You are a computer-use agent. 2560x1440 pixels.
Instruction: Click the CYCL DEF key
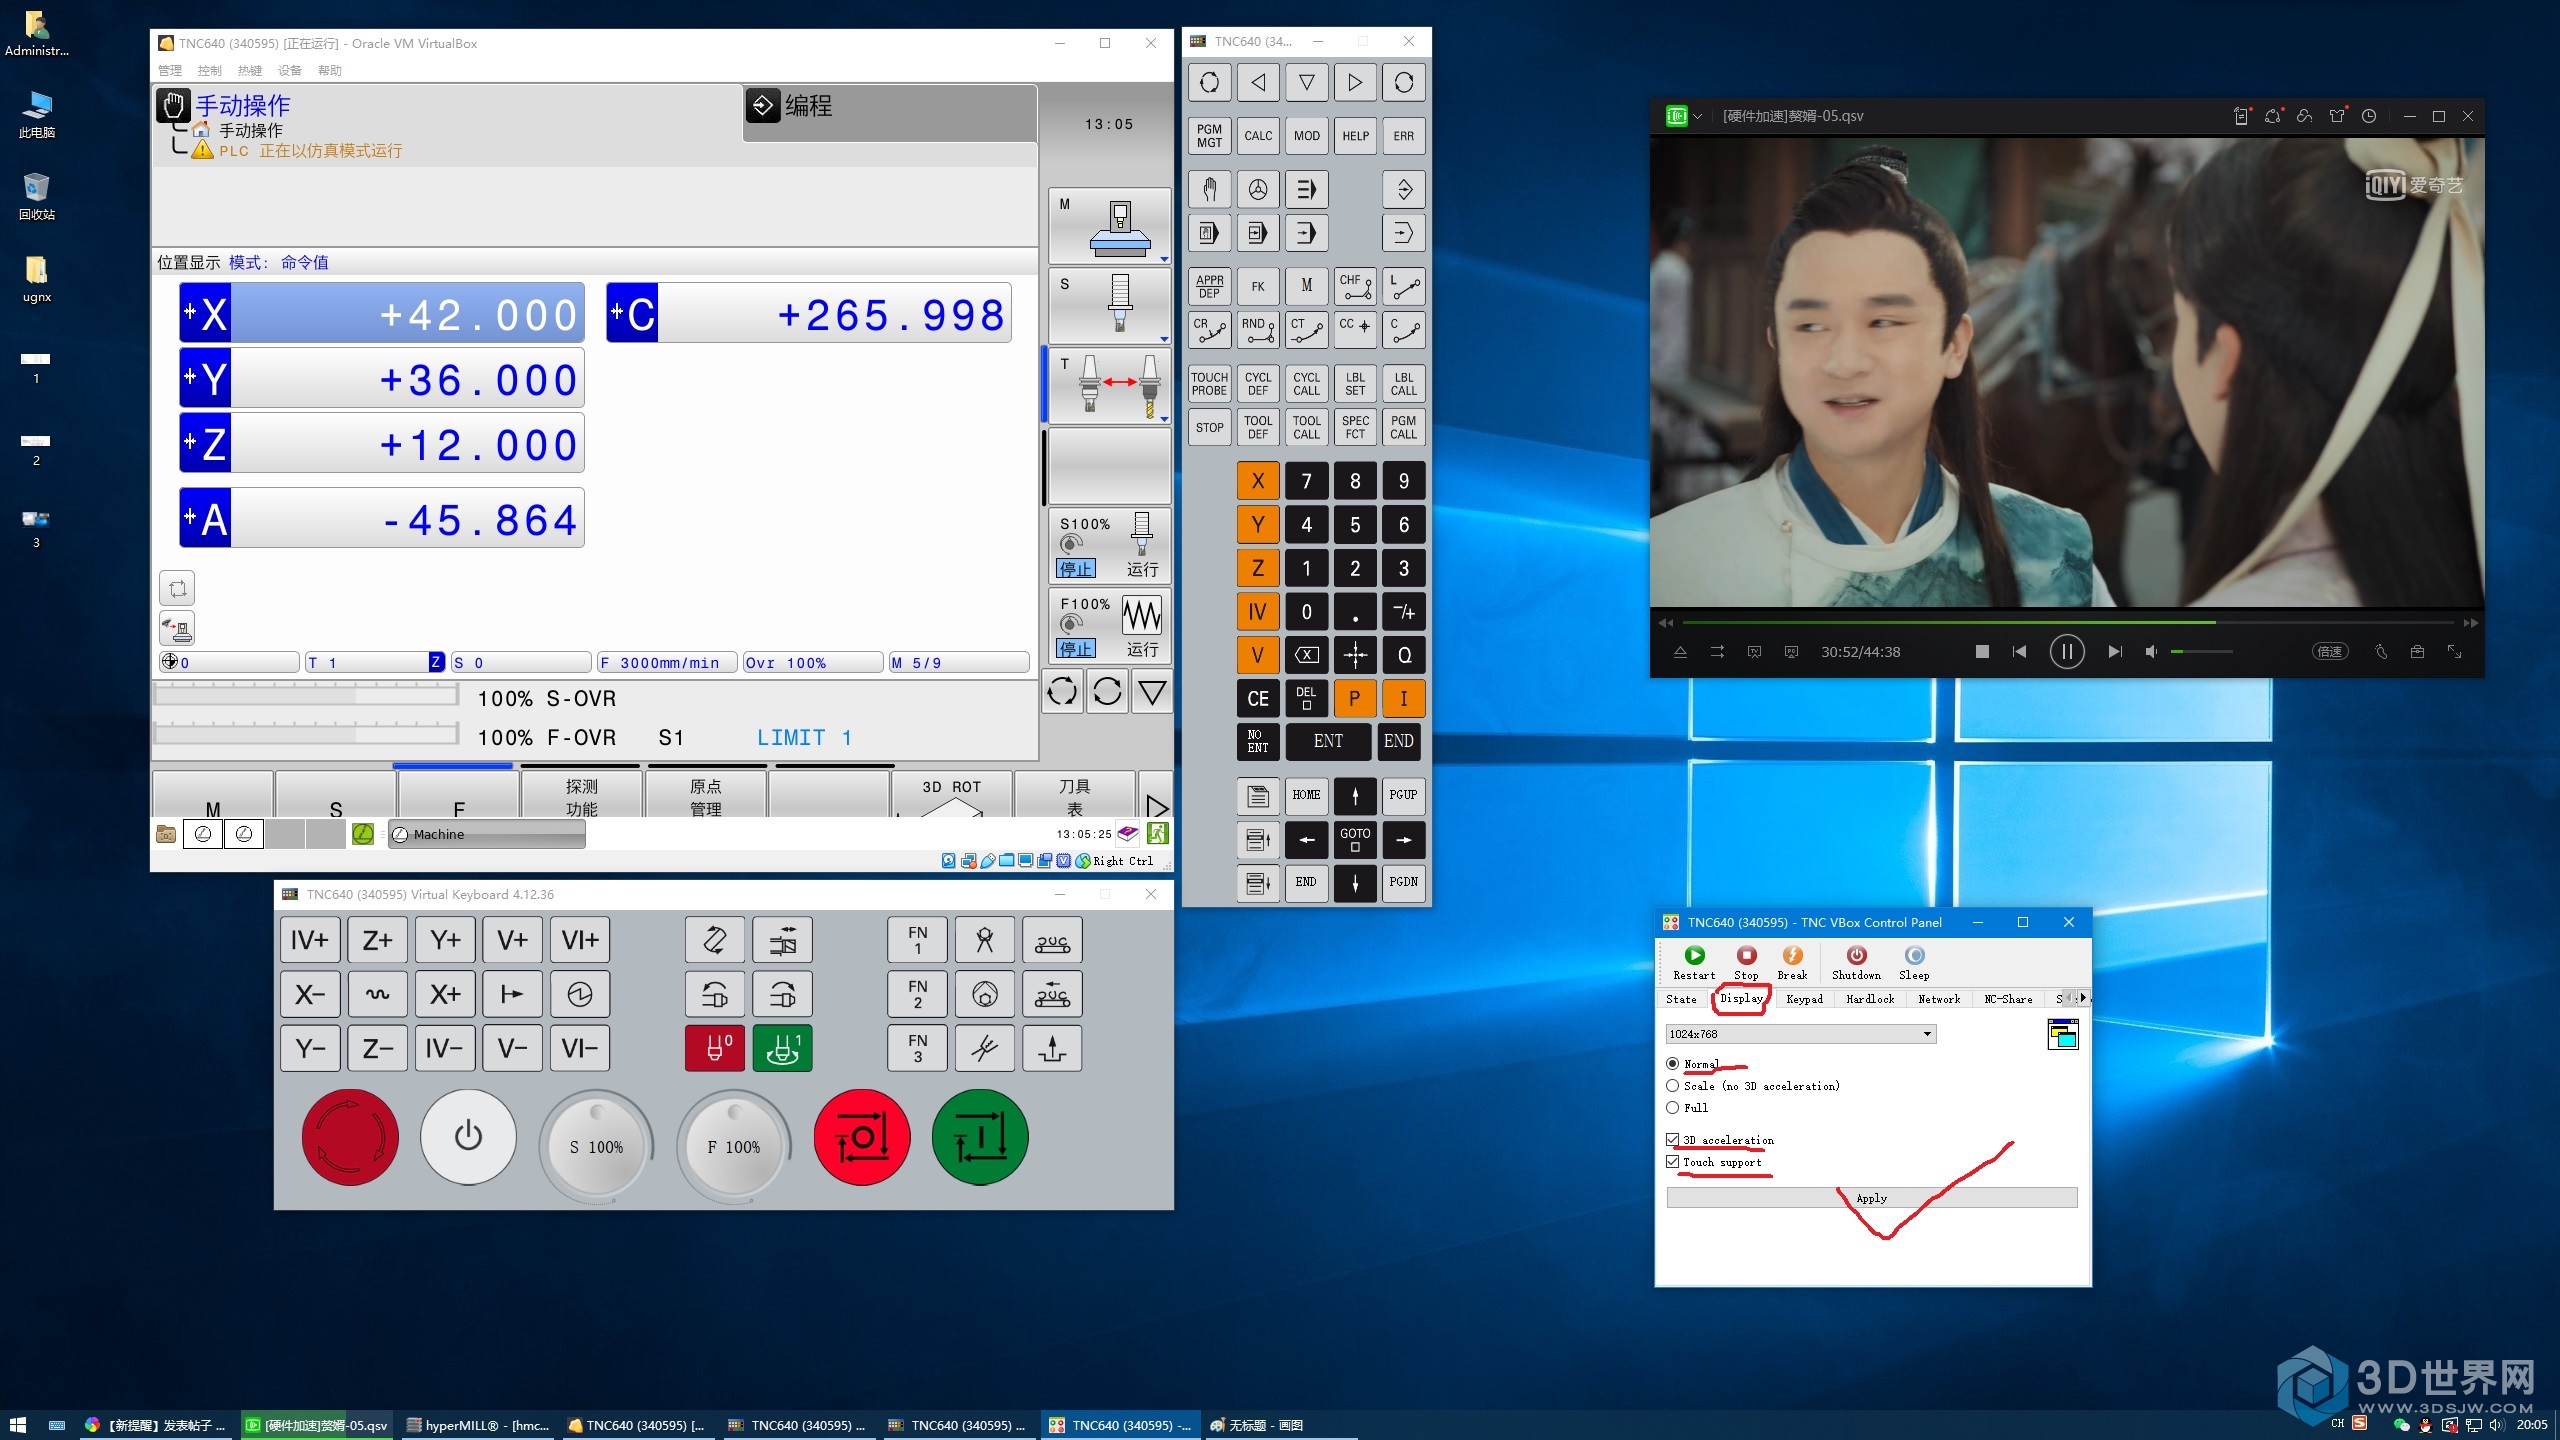tap(1258, 384)
